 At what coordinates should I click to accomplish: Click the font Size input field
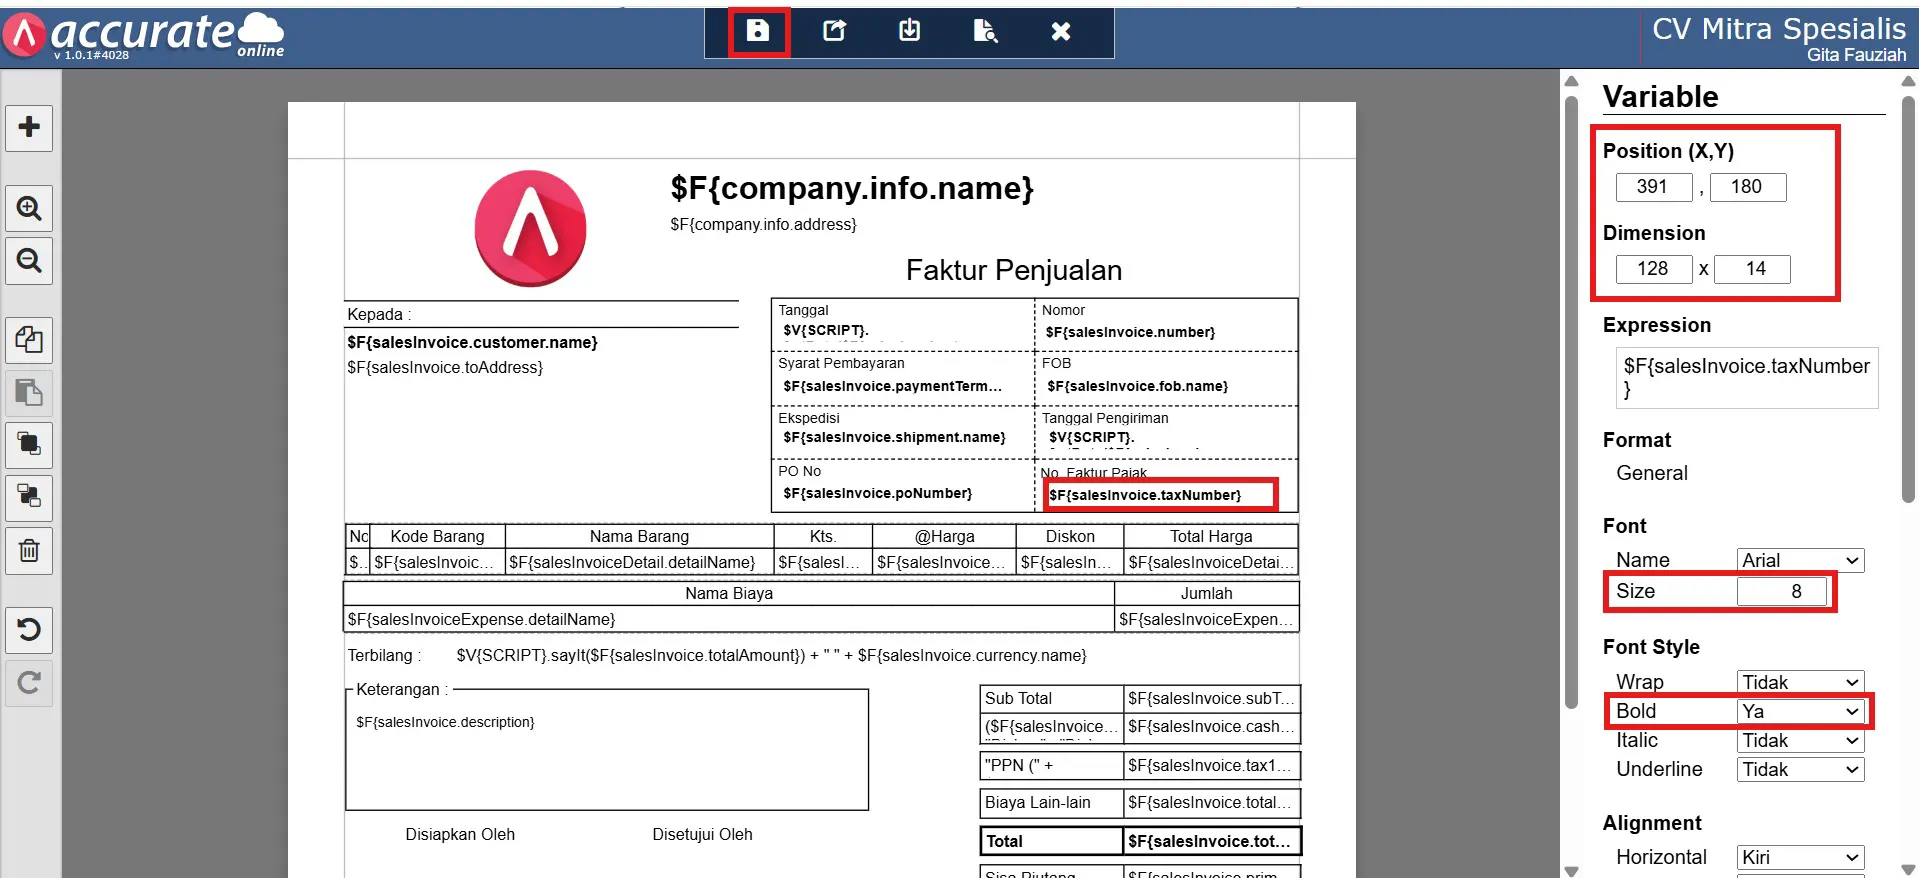coord(1782,591)
